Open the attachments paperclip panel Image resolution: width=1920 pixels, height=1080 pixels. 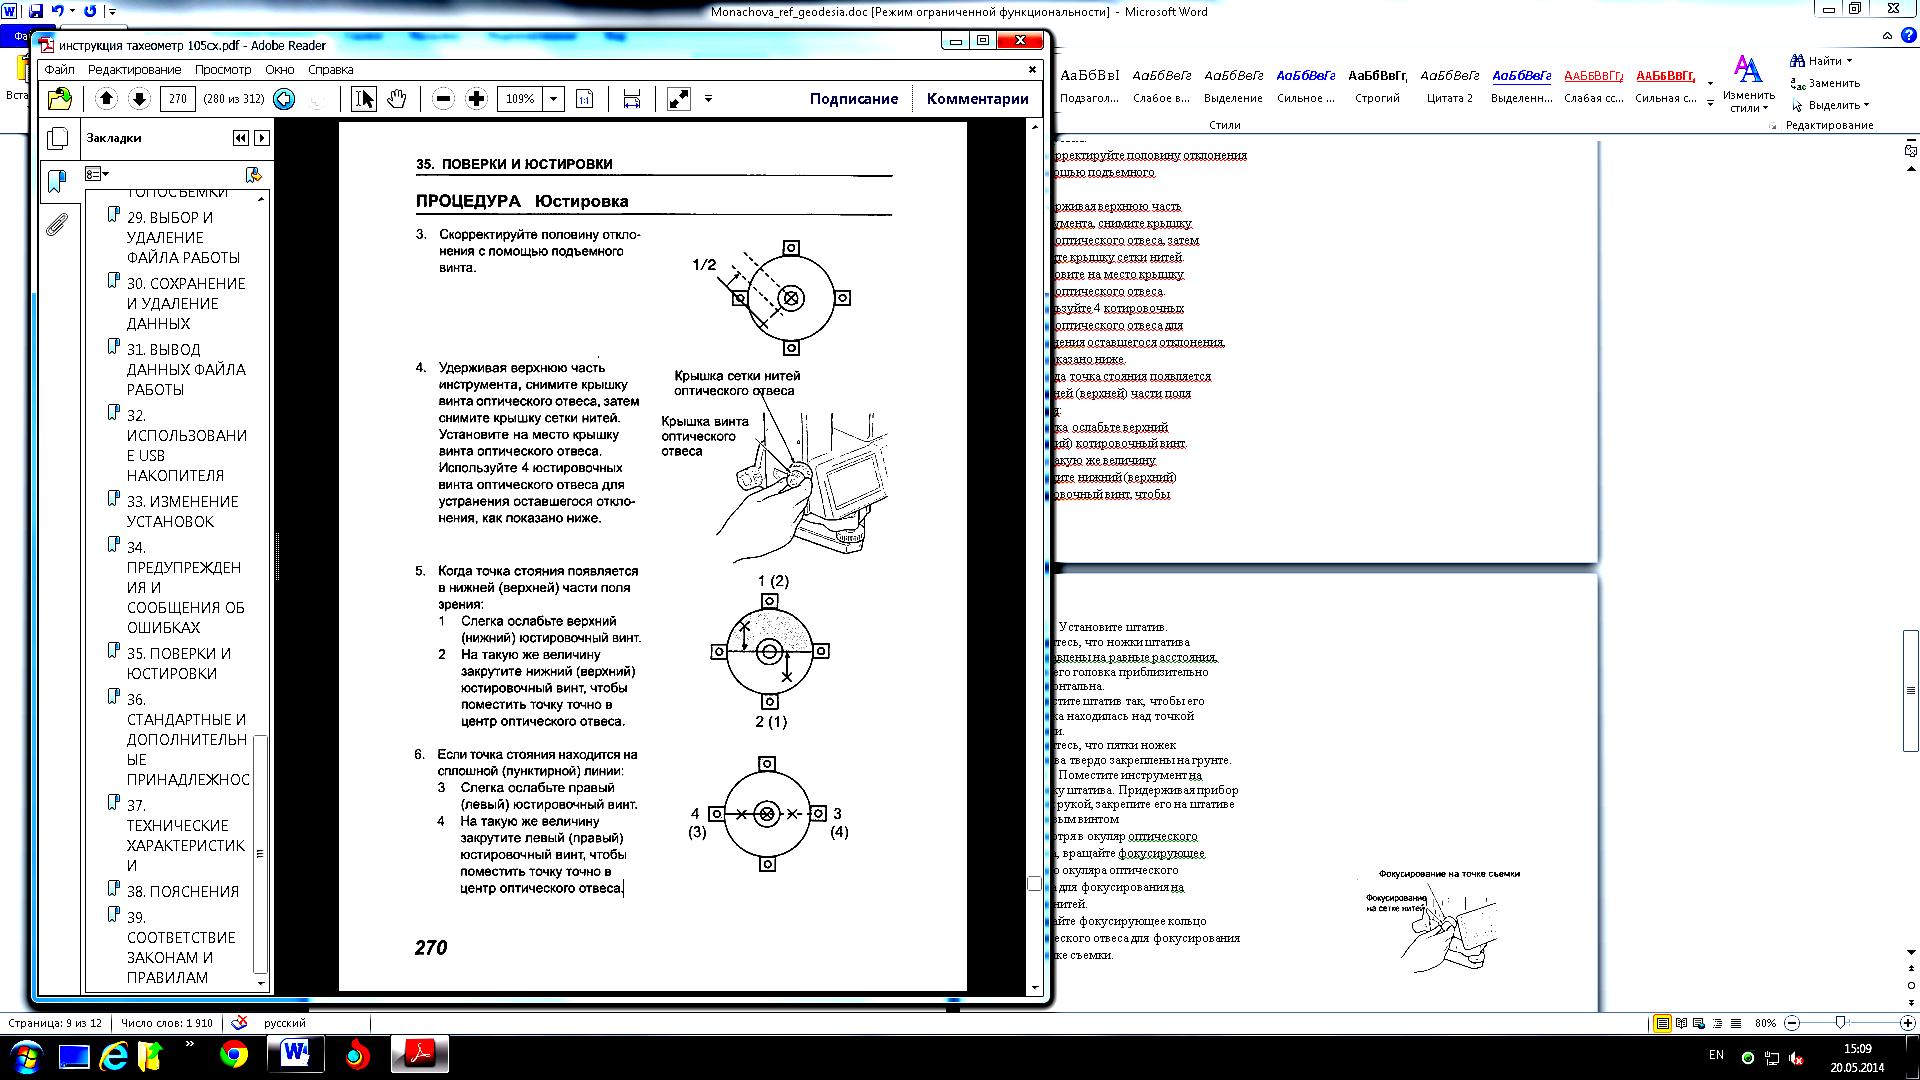(57, 224)
